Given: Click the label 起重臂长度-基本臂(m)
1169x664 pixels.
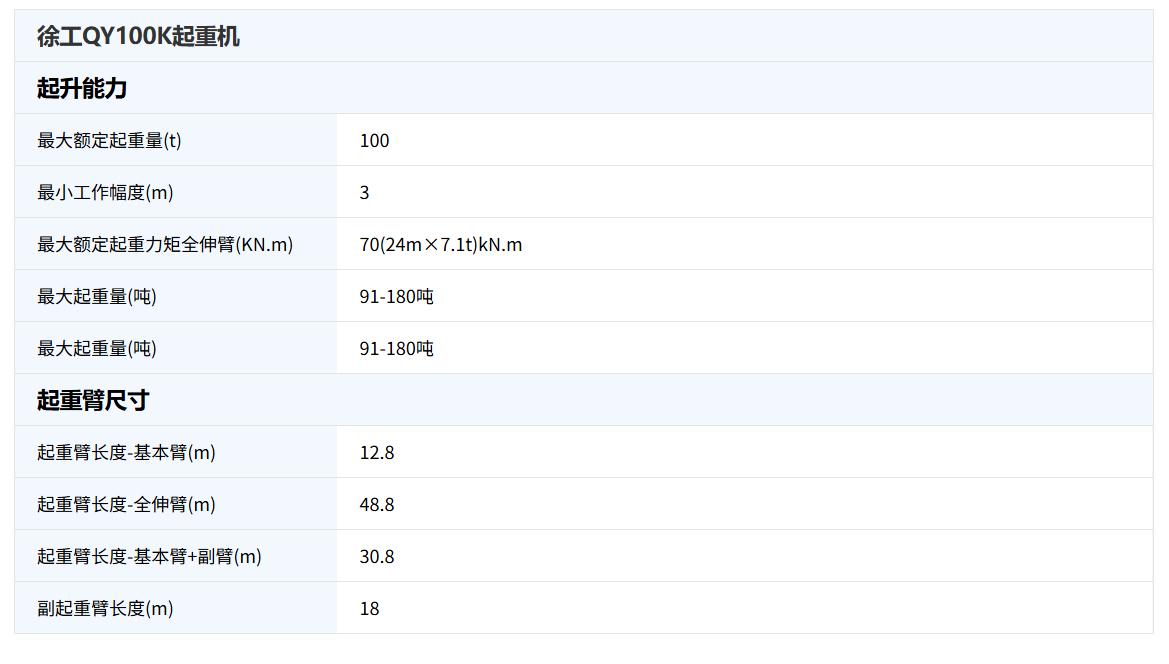Looking at the screenshot, I should point(126,453).
